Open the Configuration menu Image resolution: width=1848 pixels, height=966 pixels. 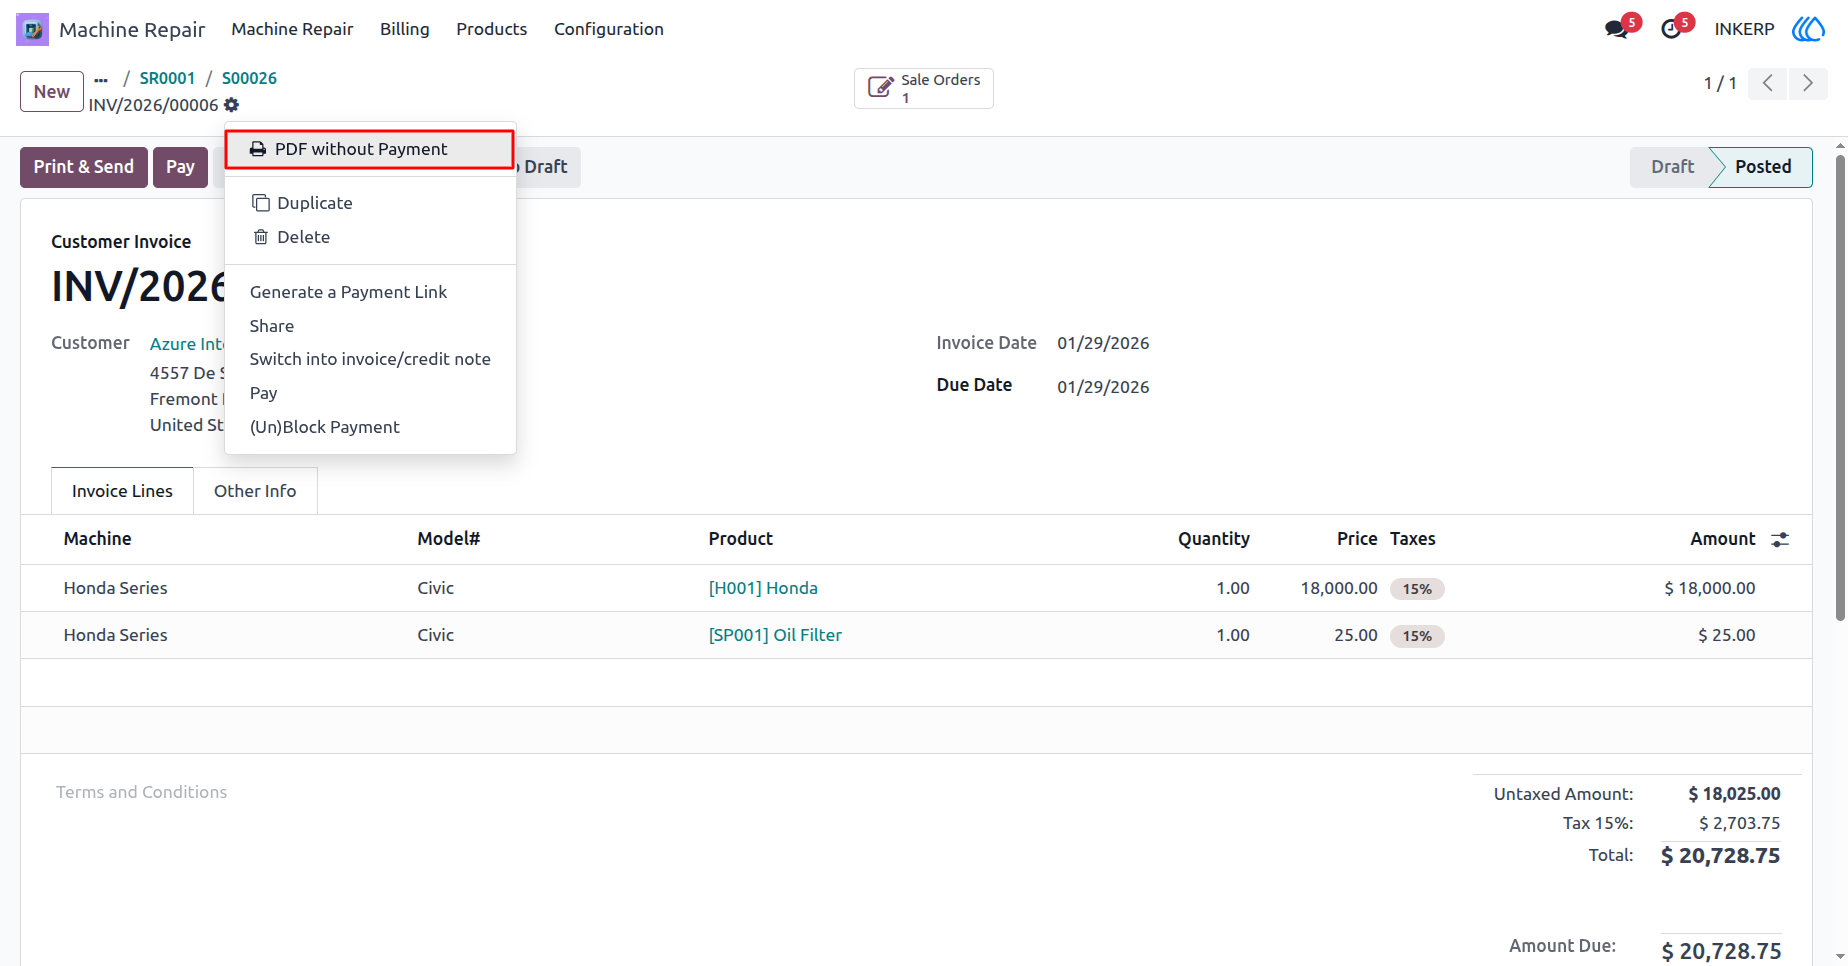click(609, 29)
